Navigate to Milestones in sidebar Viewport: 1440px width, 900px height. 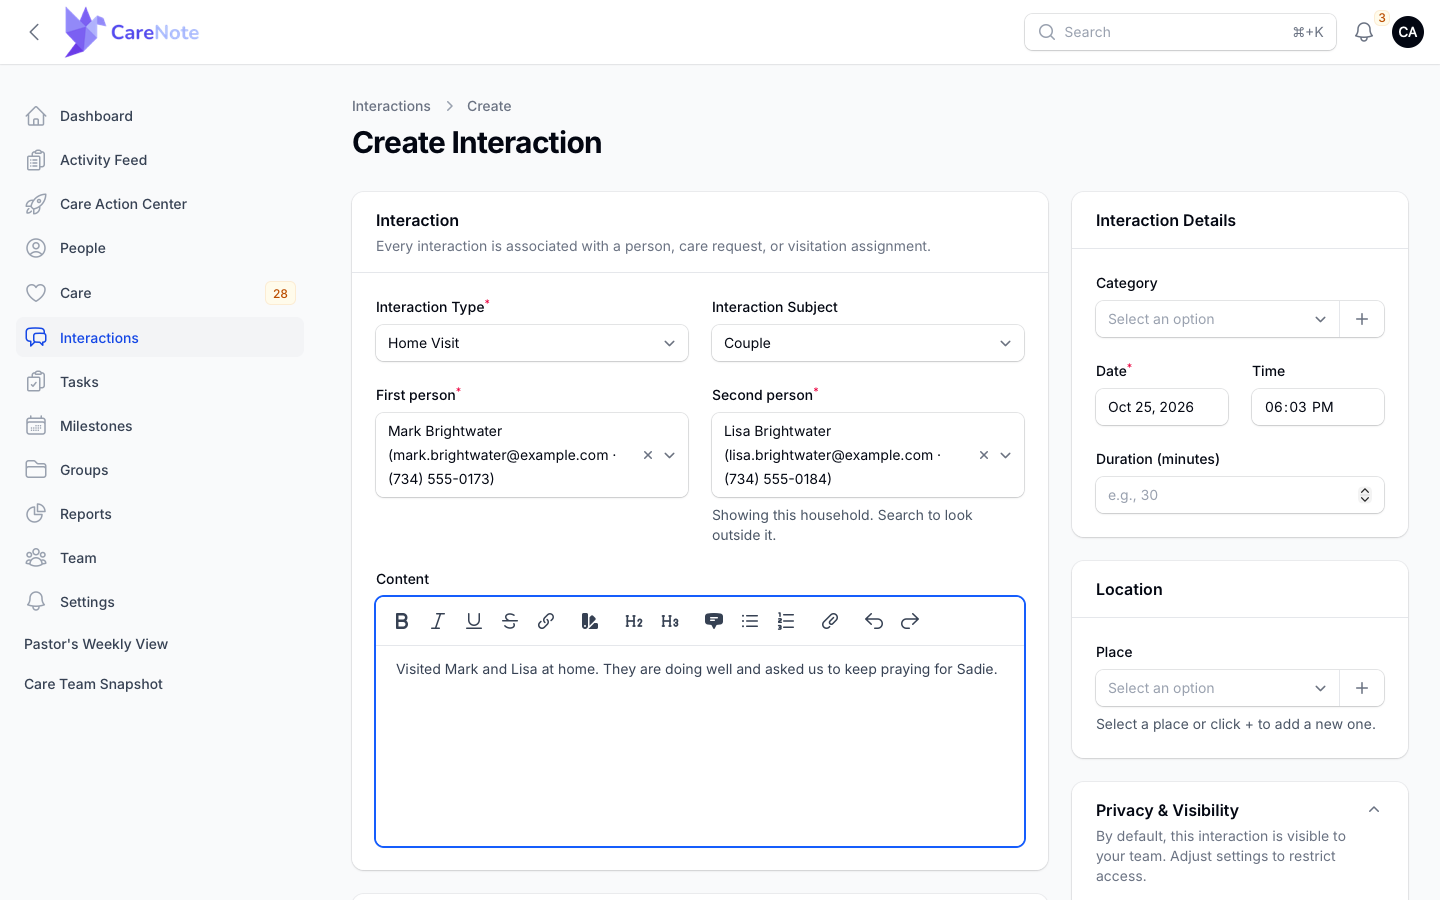(x=160, y=426)
